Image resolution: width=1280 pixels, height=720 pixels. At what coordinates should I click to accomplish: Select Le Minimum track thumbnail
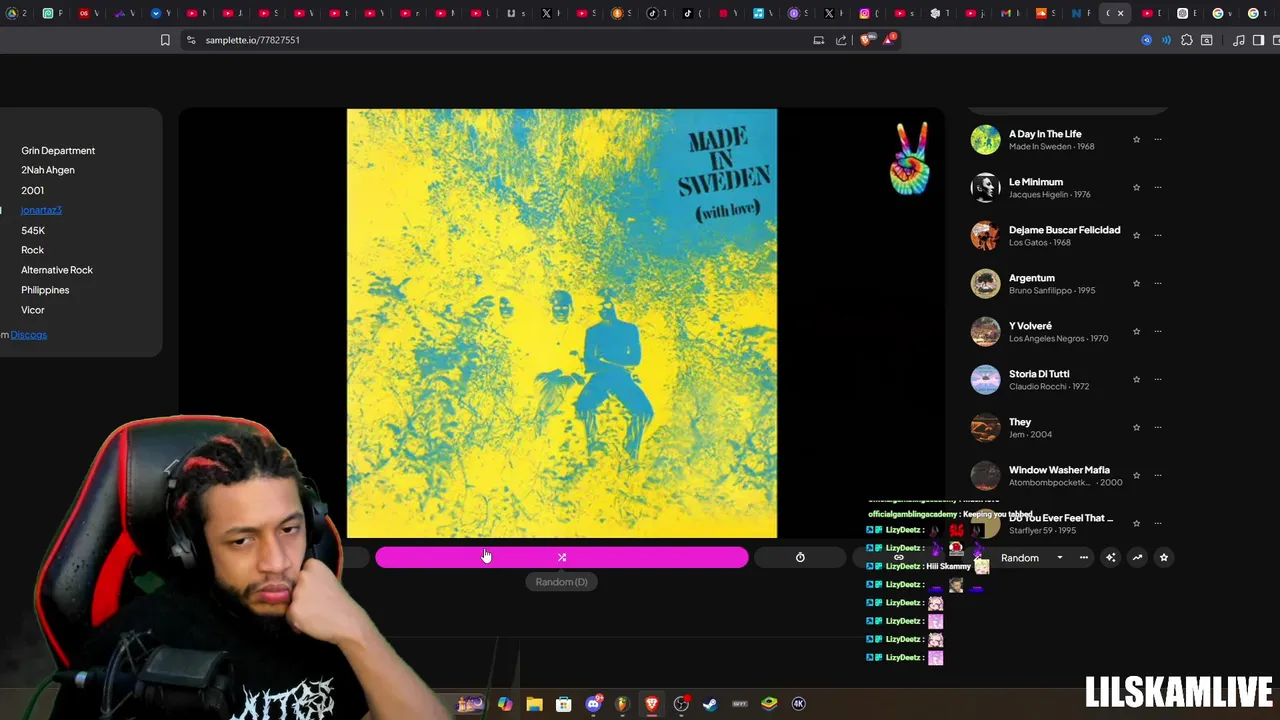coord(985,187)
